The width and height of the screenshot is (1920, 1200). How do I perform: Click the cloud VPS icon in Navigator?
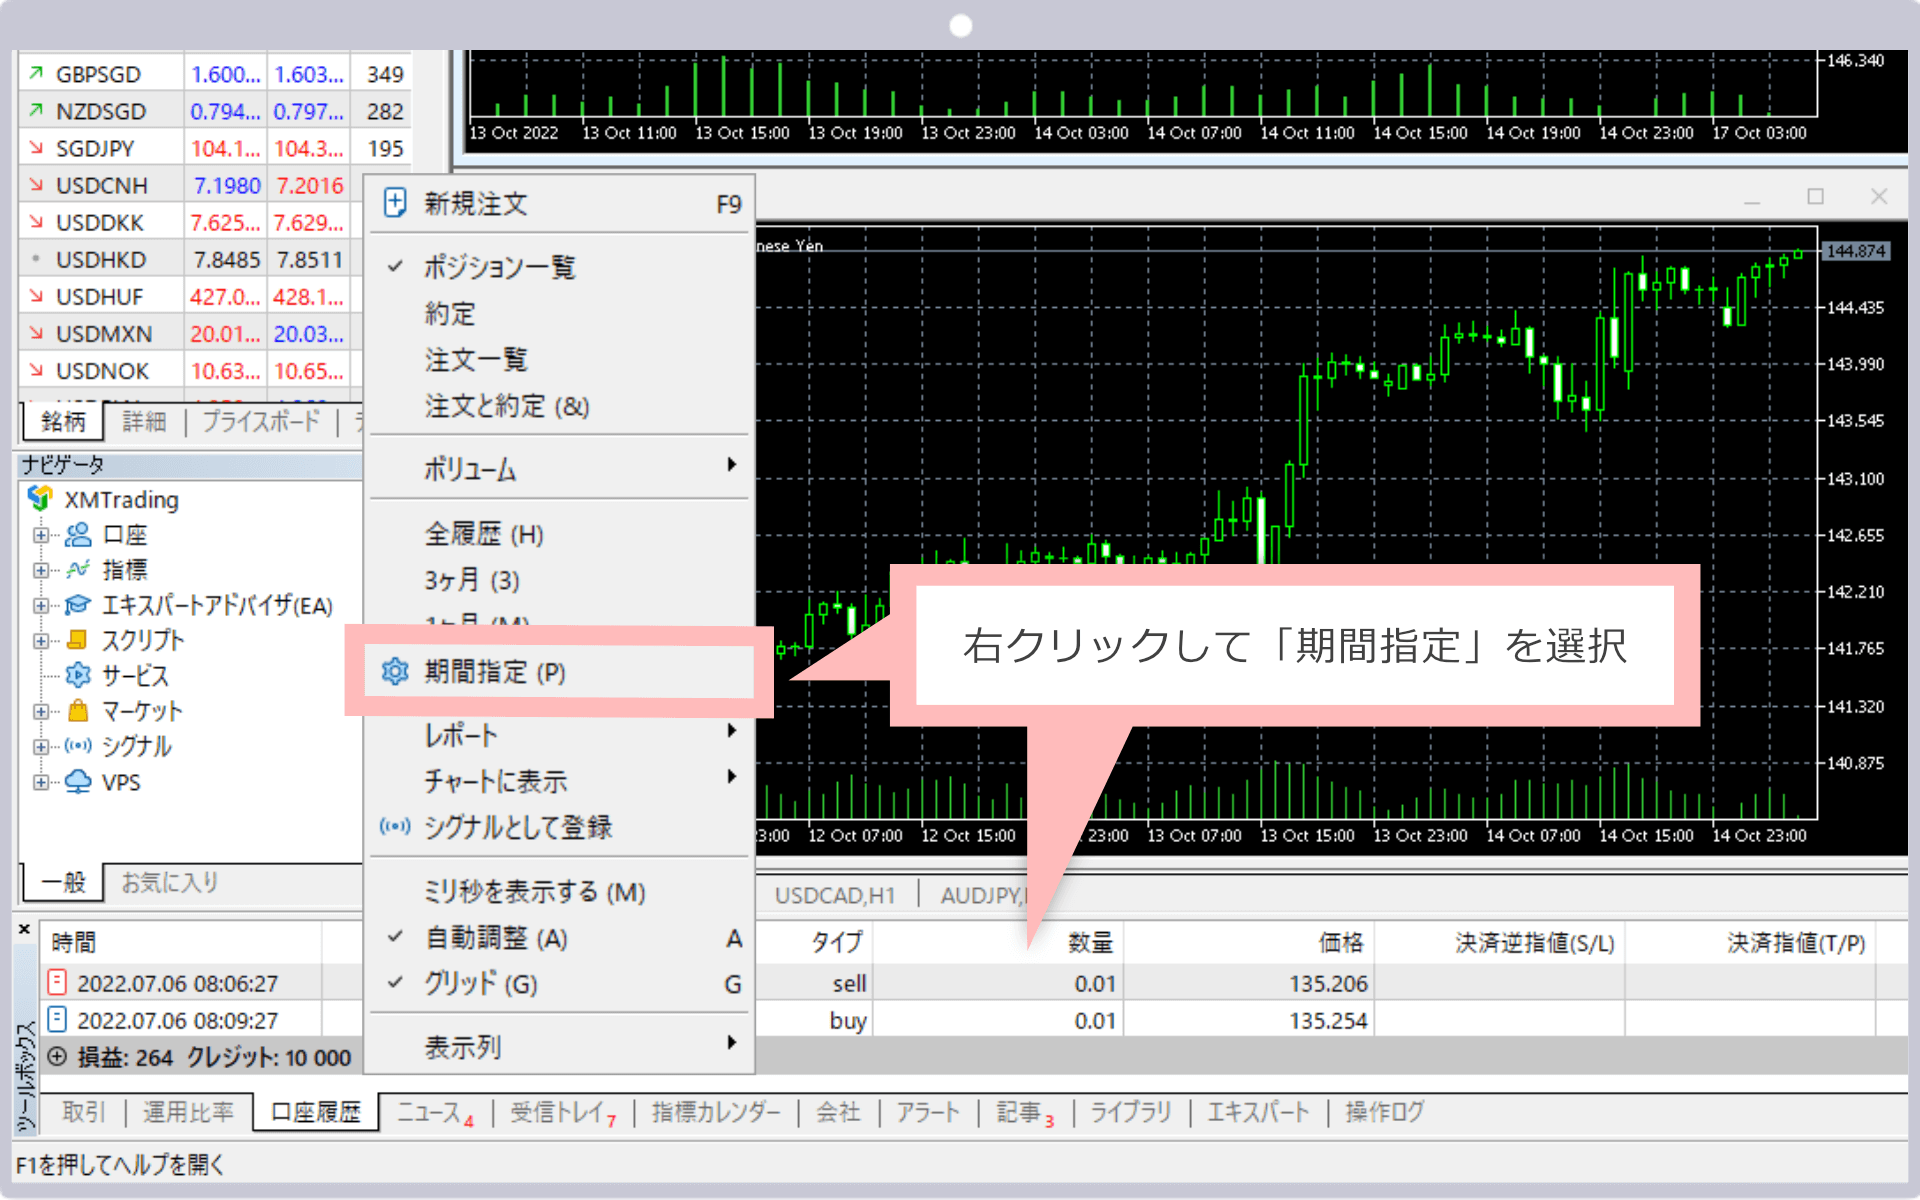pyautogui.click(x=78, y=782)
